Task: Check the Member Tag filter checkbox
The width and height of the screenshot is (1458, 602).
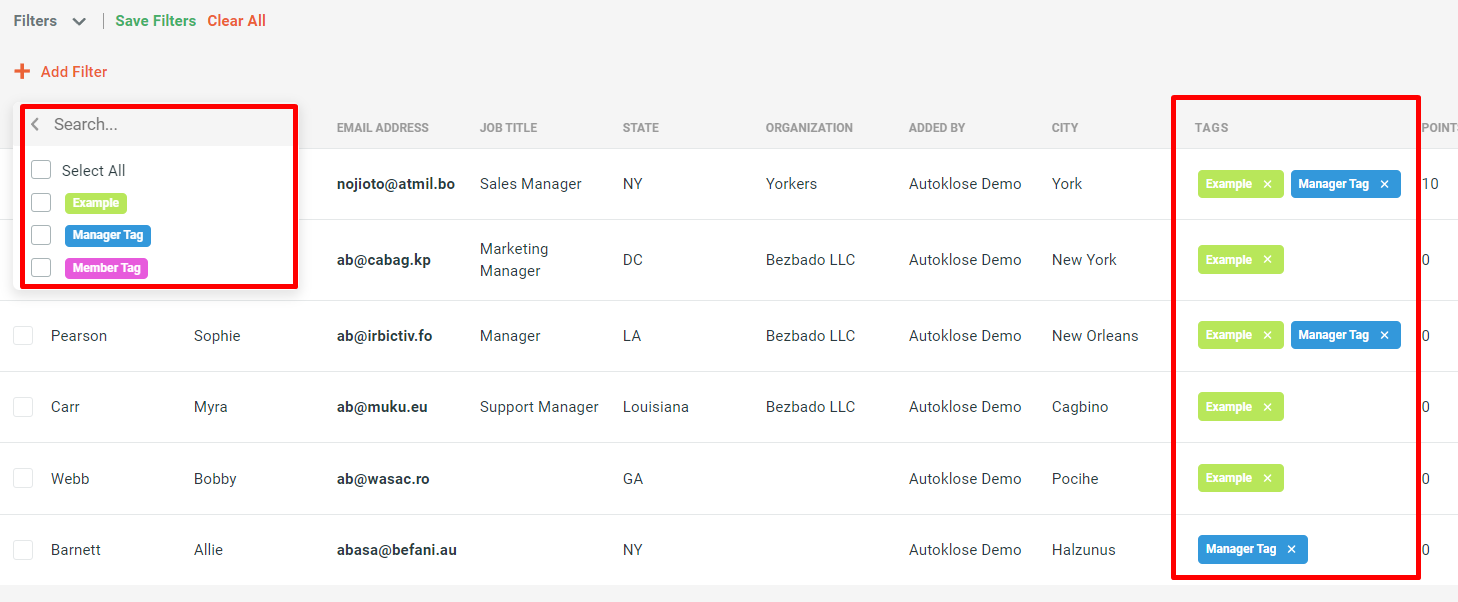Action: [x=41, y=268]
